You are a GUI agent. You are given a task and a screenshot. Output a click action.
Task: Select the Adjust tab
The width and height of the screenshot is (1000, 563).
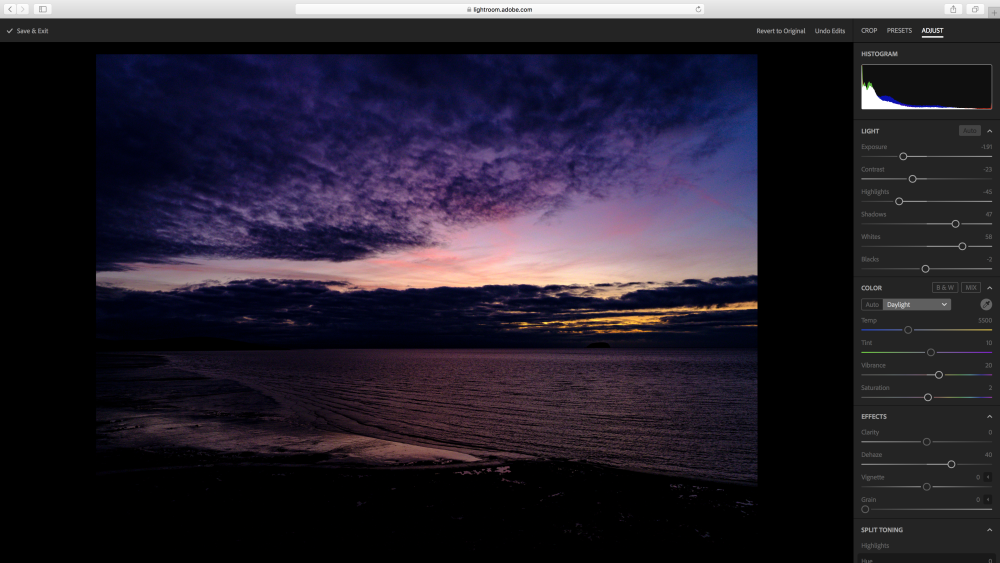click(932, 31)
